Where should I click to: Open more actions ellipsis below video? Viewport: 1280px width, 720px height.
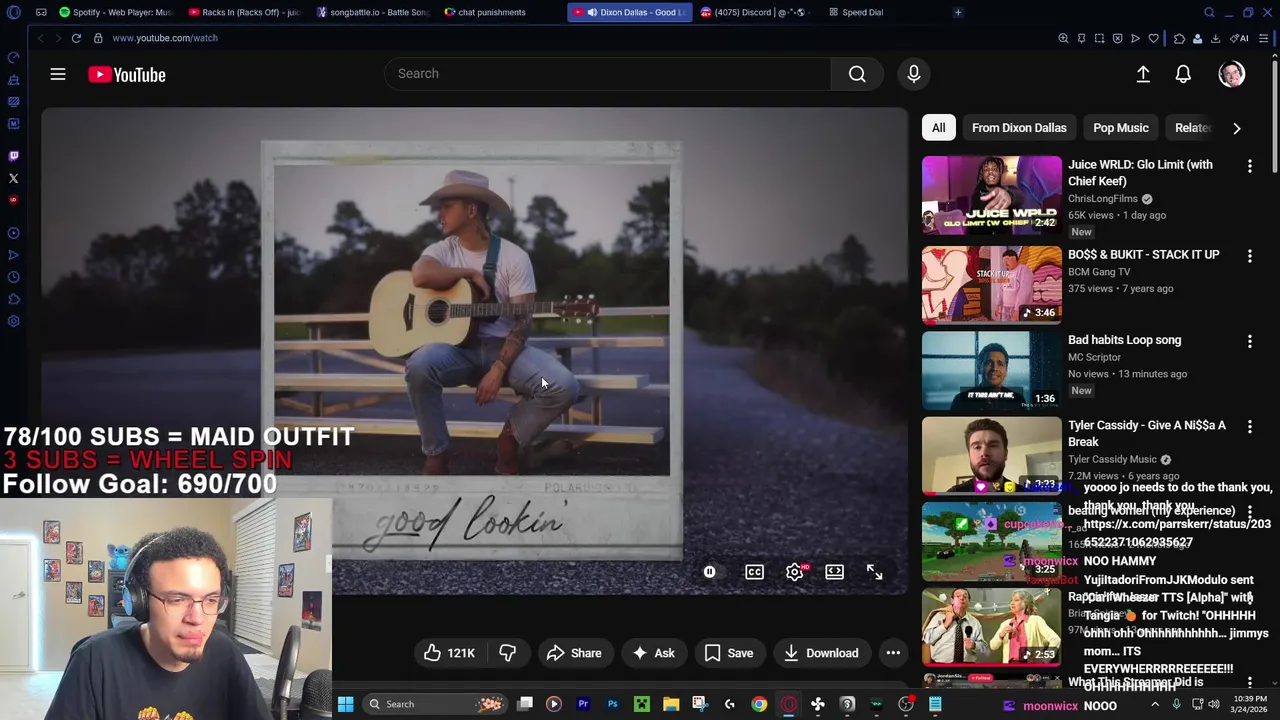pos(893,653)
